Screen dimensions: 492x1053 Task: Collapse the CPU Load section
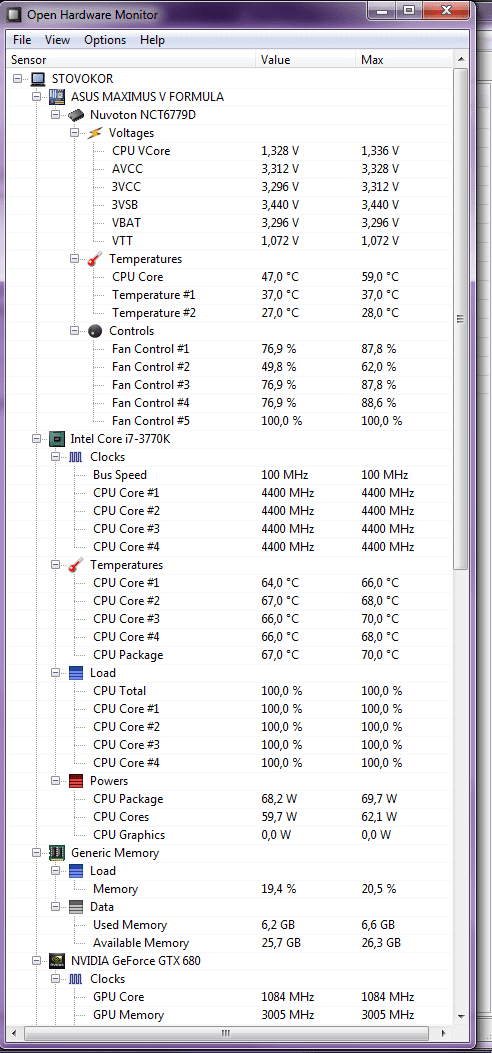[x=56, y=673]
